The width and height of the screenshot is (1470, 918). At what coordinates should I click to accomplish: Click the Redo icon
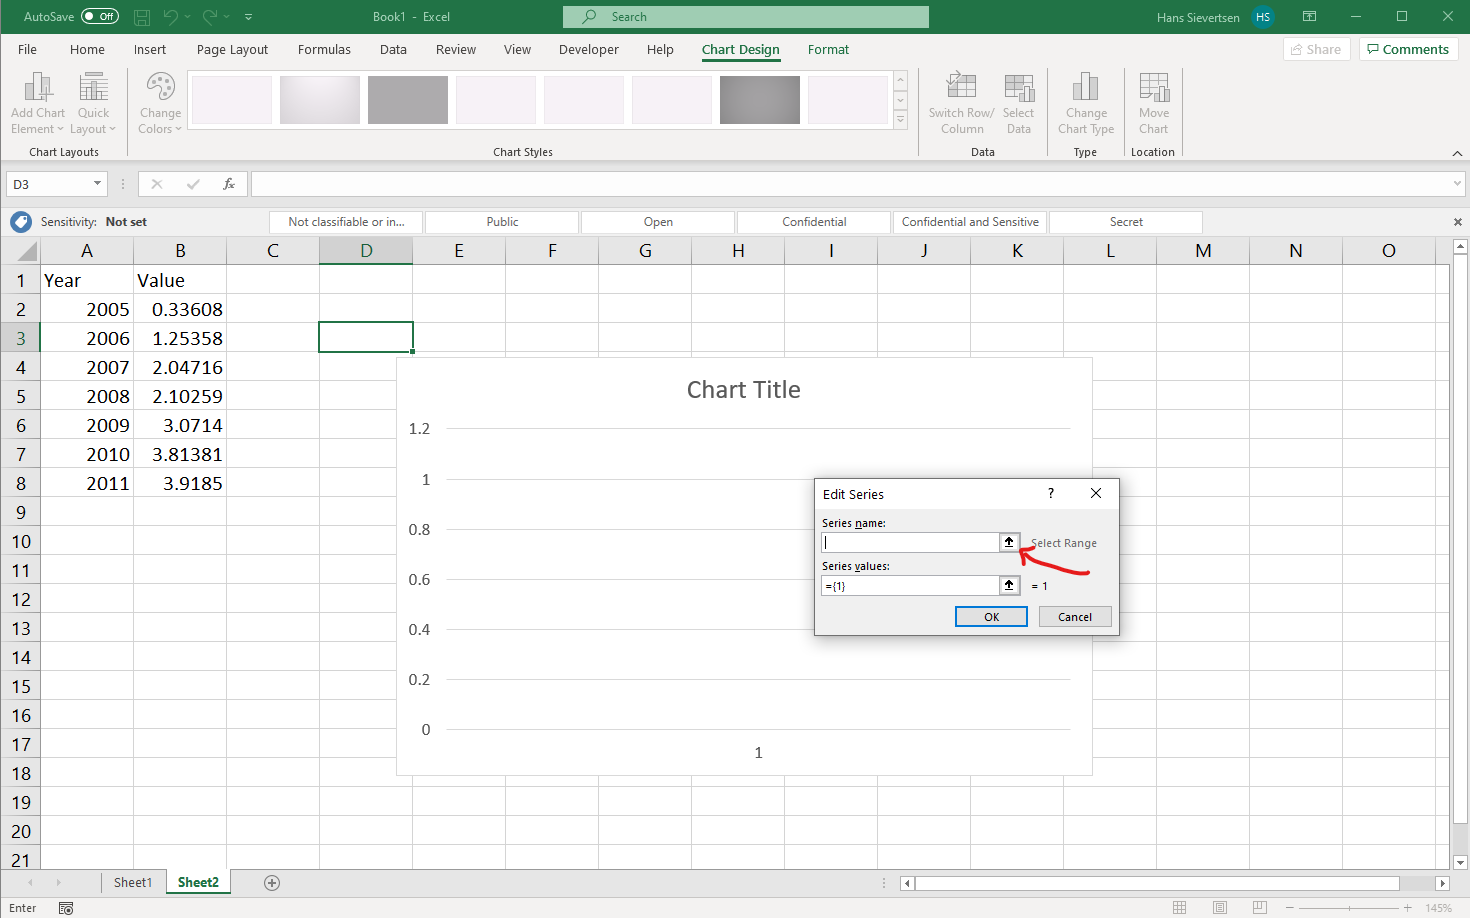point(210,17)
